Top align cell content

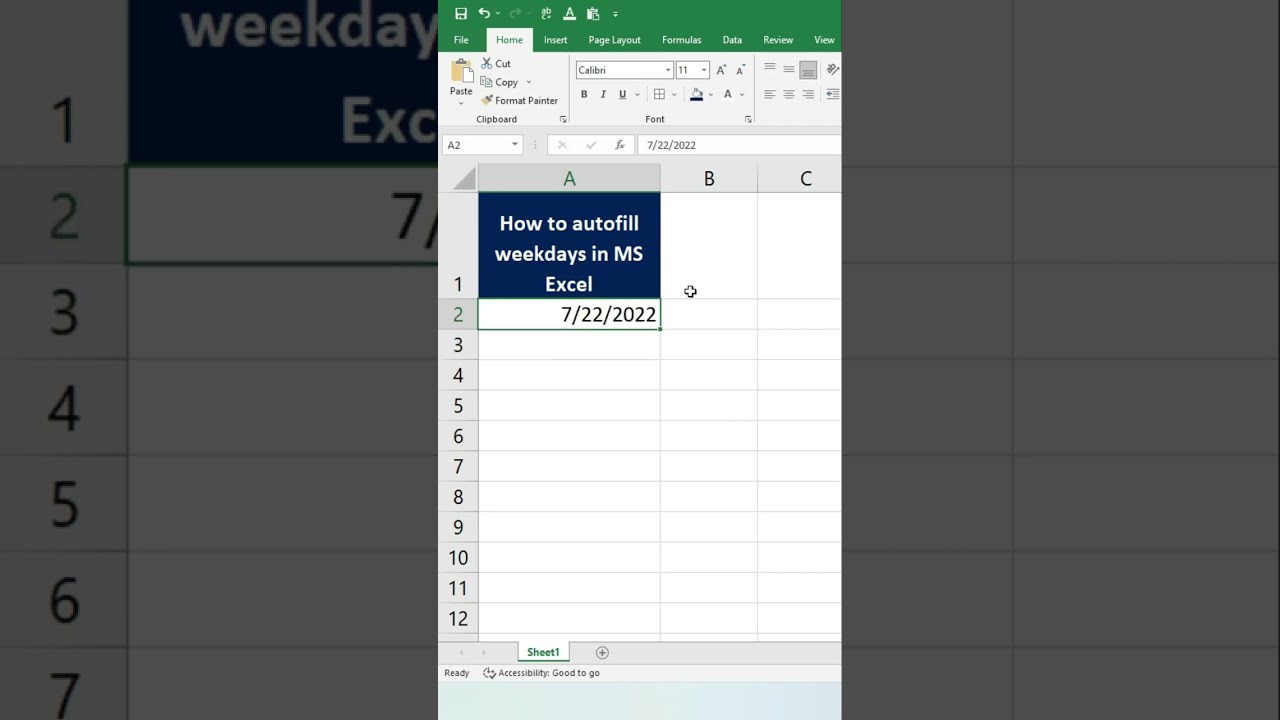point(770,69)
